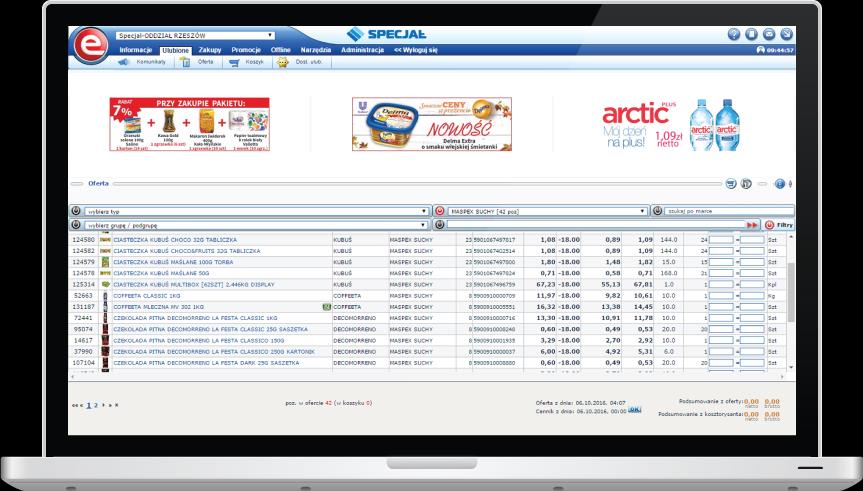Click the MV icon on COFFEETA MLECZNA row
Viewport: 863px width, 491px height.
click(326, 307)
